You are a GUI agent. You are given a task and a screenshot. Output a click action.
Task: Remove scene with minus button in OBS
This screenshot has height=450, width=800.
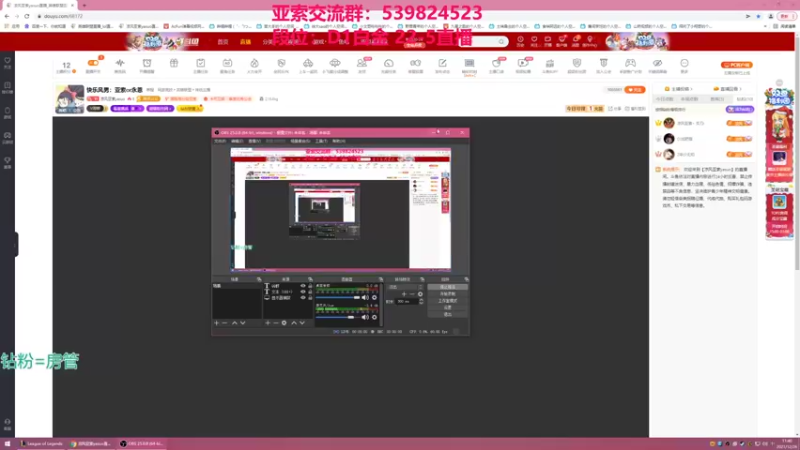(x=224, y=323)
